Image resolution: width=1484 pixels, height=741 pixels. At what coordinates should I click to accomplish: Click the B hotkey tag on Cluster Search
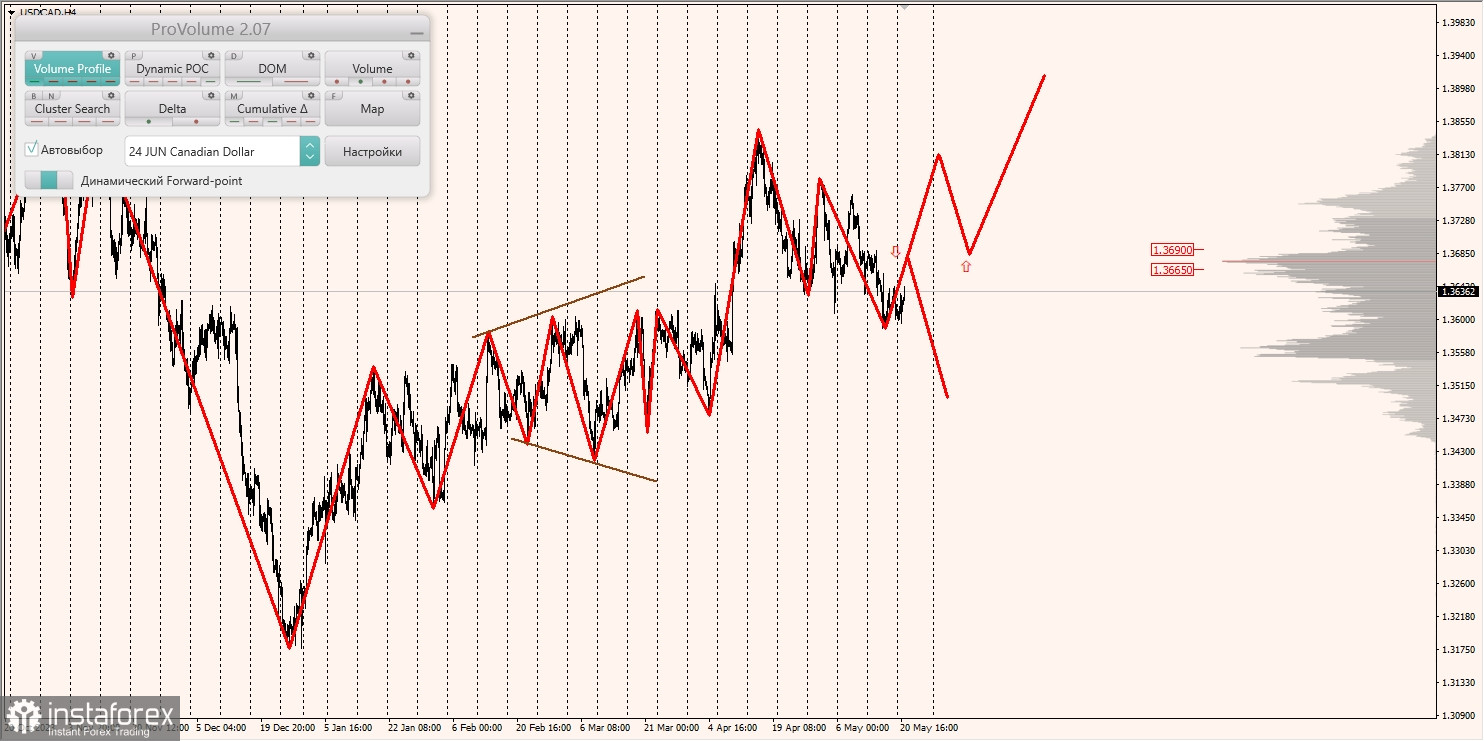pos(34,95)
